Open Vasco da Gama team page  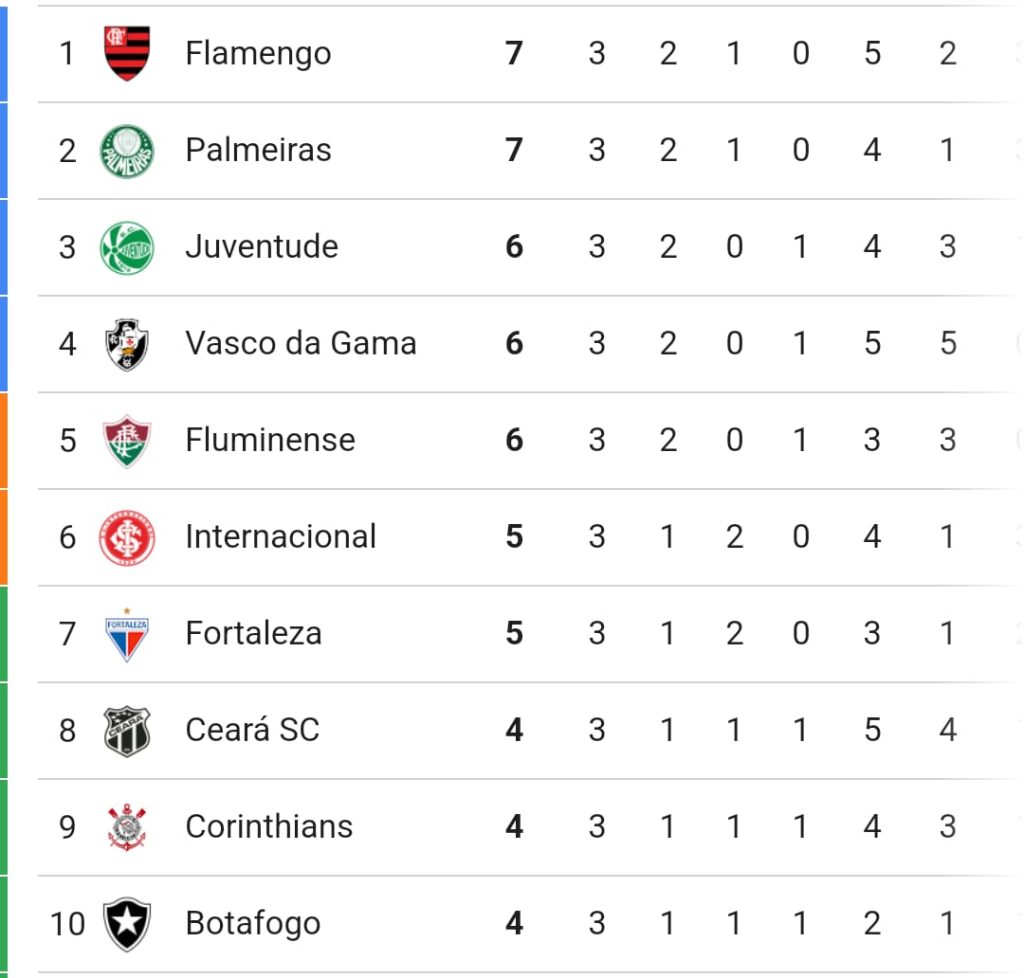click(x=300, y=343)
